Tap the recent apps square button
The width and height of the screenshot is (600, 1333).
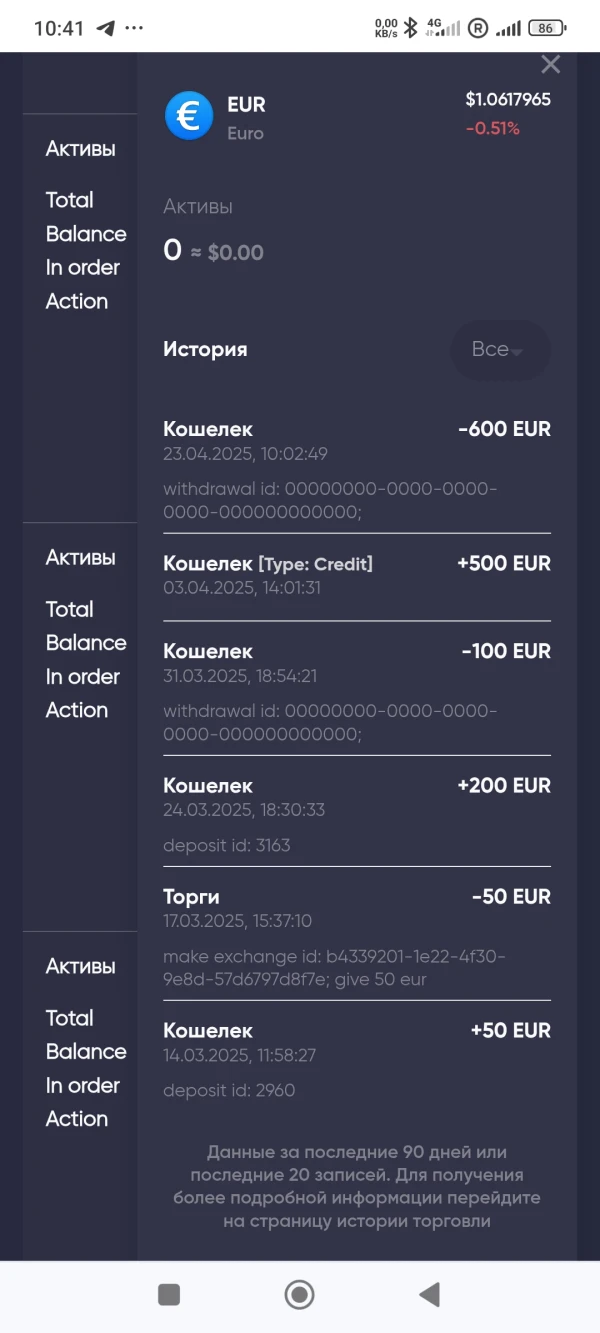(169, 1295)
